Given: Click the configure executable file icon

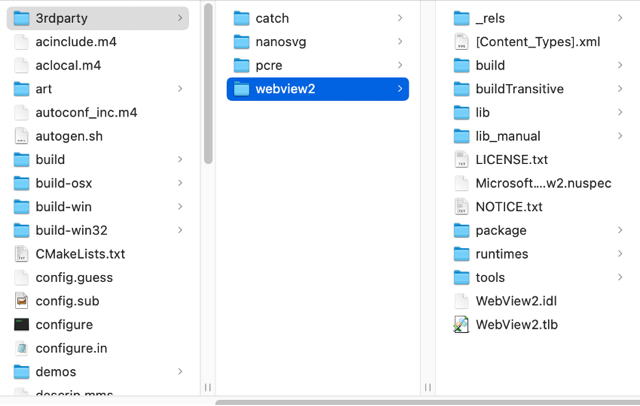Looking at the screenshot, I should [x=21, y=324].
